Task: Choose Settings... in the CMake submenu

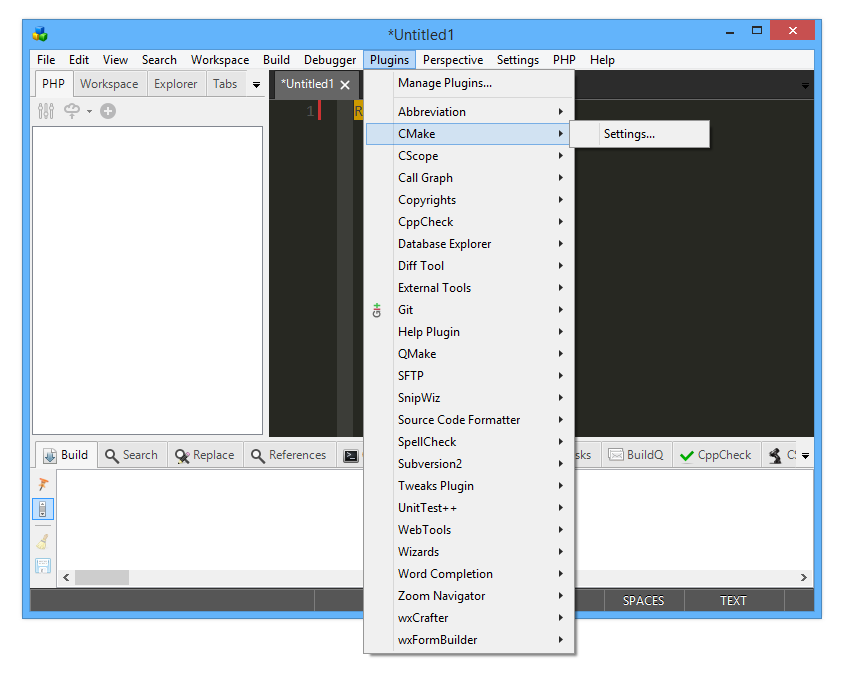Action: [629, 134]
